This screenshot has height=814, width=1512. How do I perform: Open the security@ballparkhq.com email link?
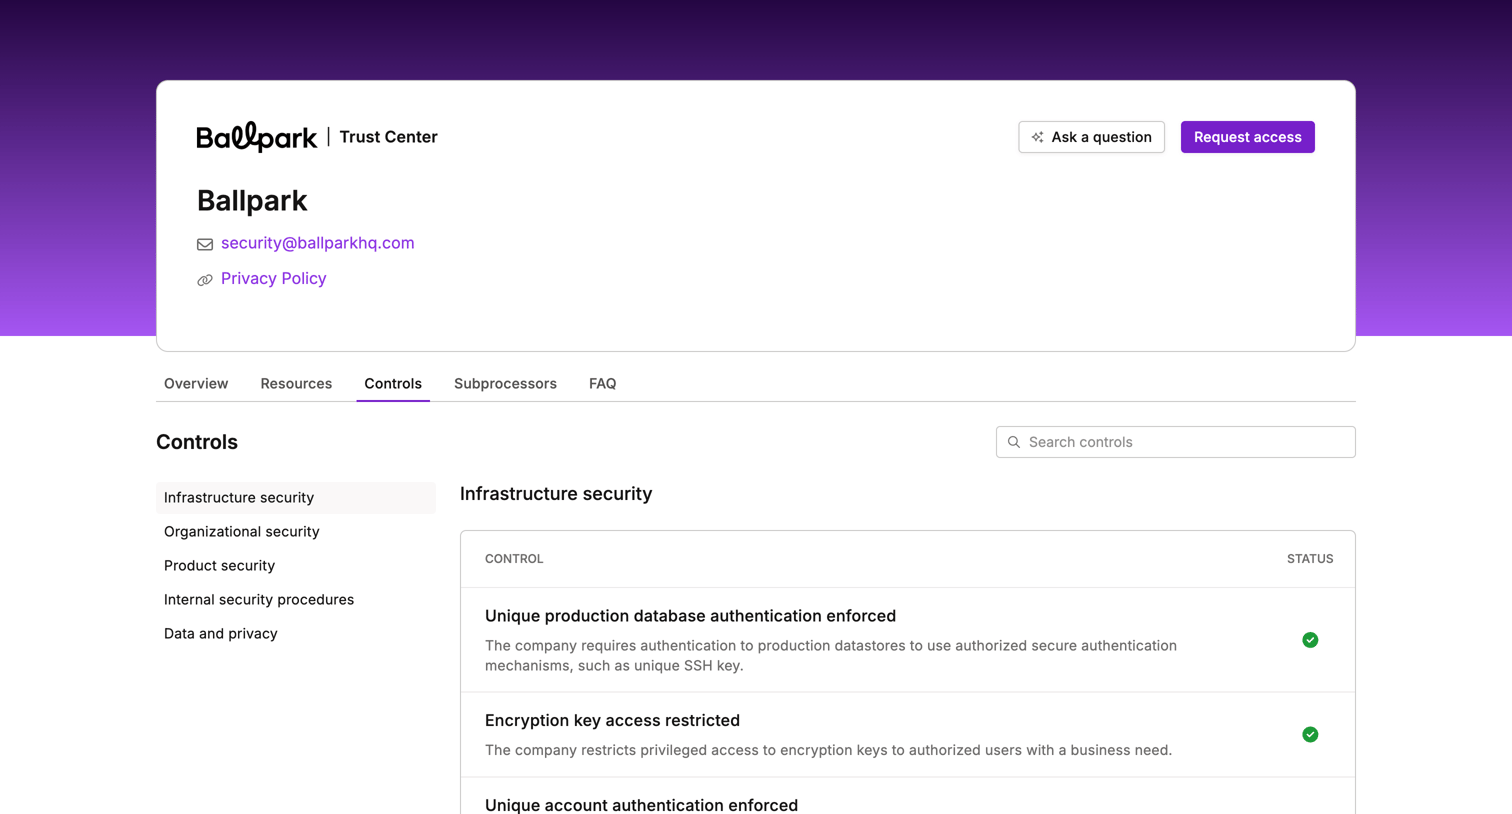click(x=318, y=243)
